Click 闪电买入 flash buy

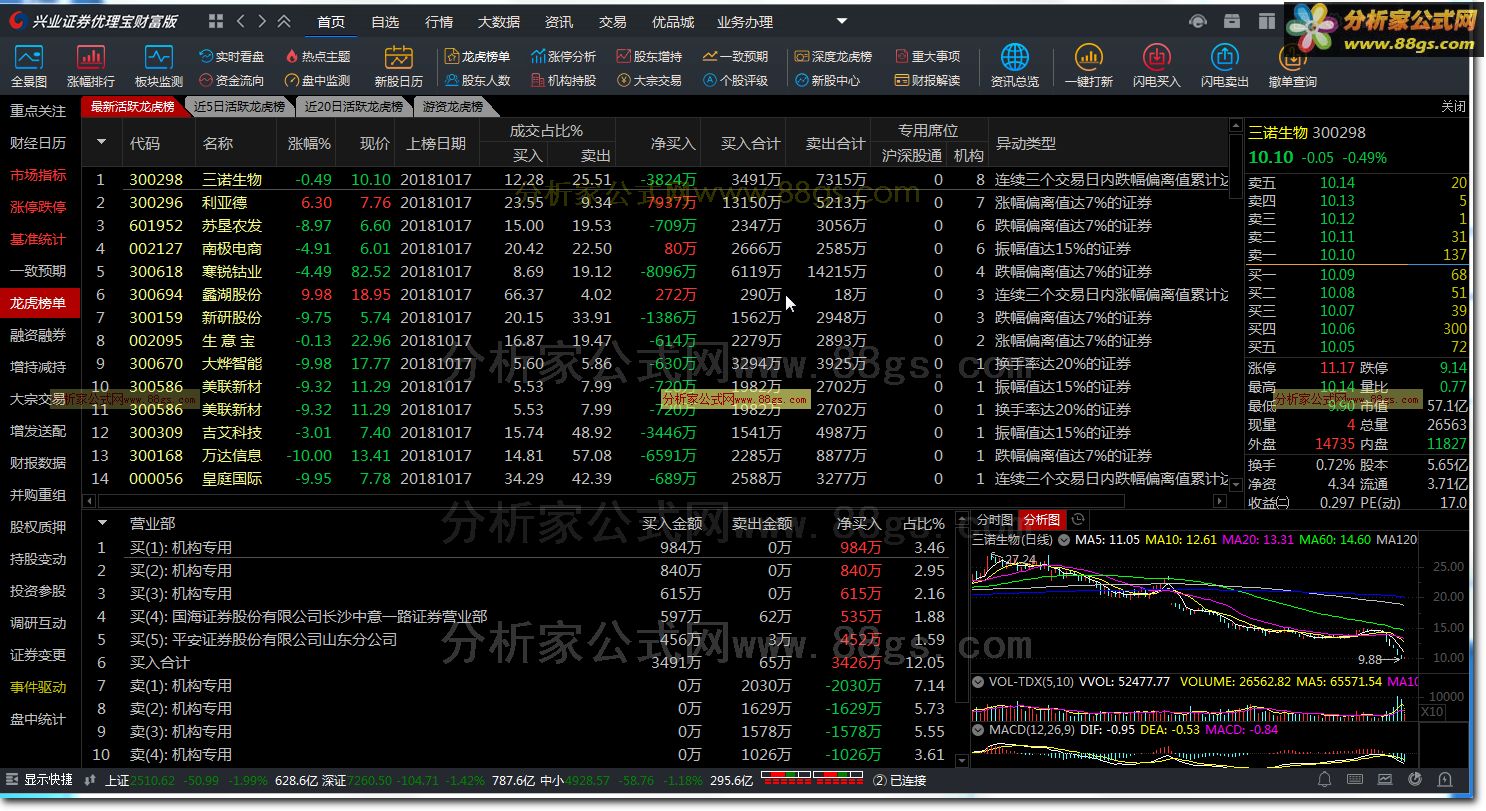pyautogui.click(x=1157, y=66)
